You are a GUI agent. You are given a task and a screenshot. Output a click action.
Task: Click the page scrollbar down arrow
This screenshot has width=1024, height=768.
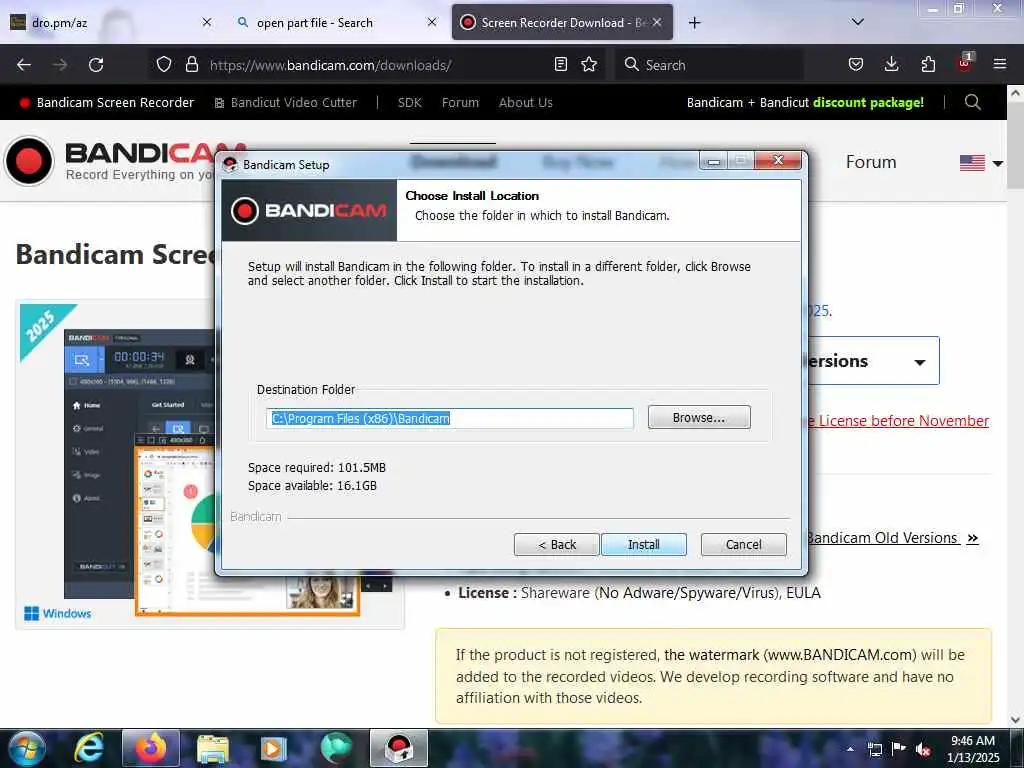[x=1015, y=719]
